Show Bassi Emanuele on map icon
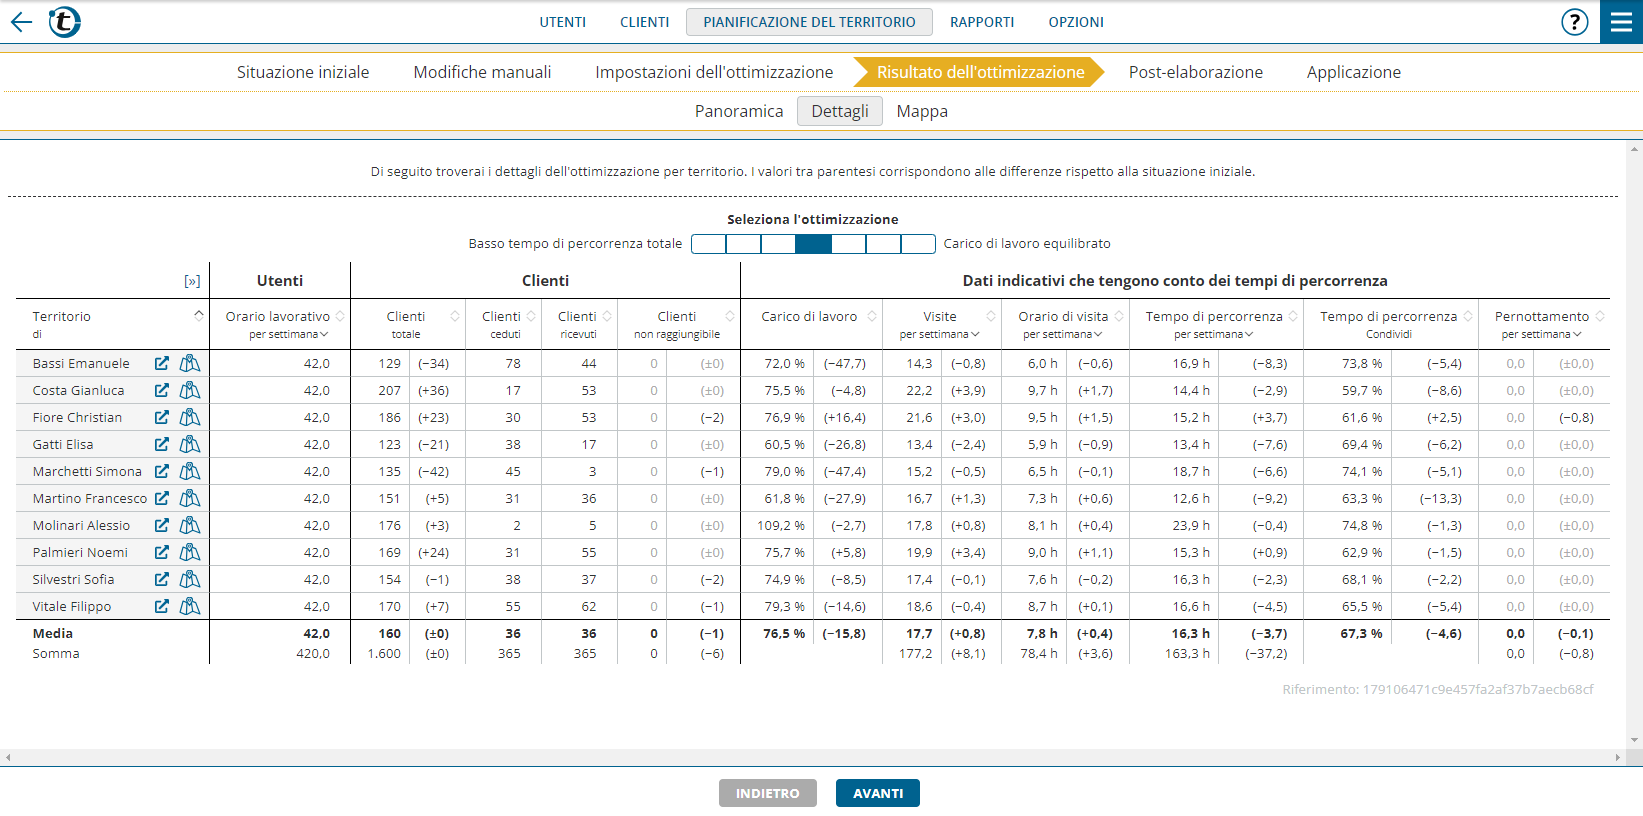 click(190, 363)
